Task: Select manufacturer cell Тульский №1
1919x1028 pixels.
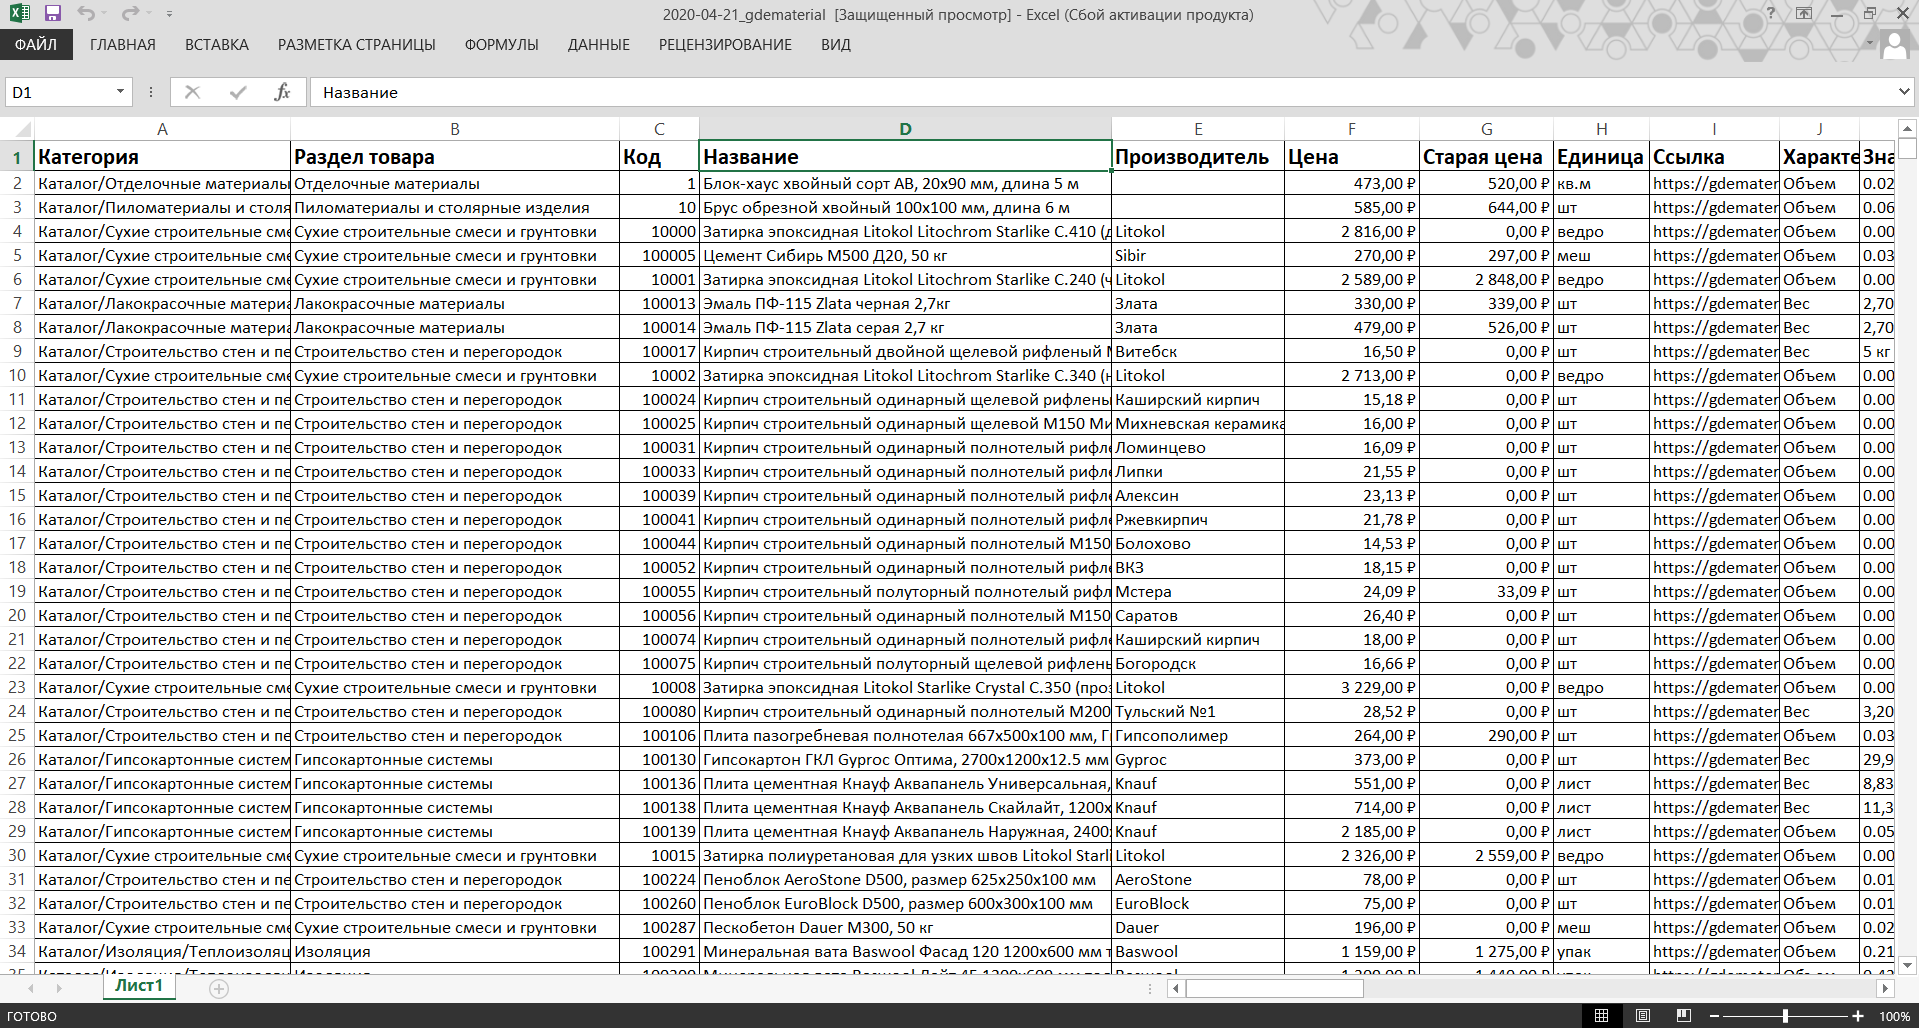Action: click(x=1198, y=711)
